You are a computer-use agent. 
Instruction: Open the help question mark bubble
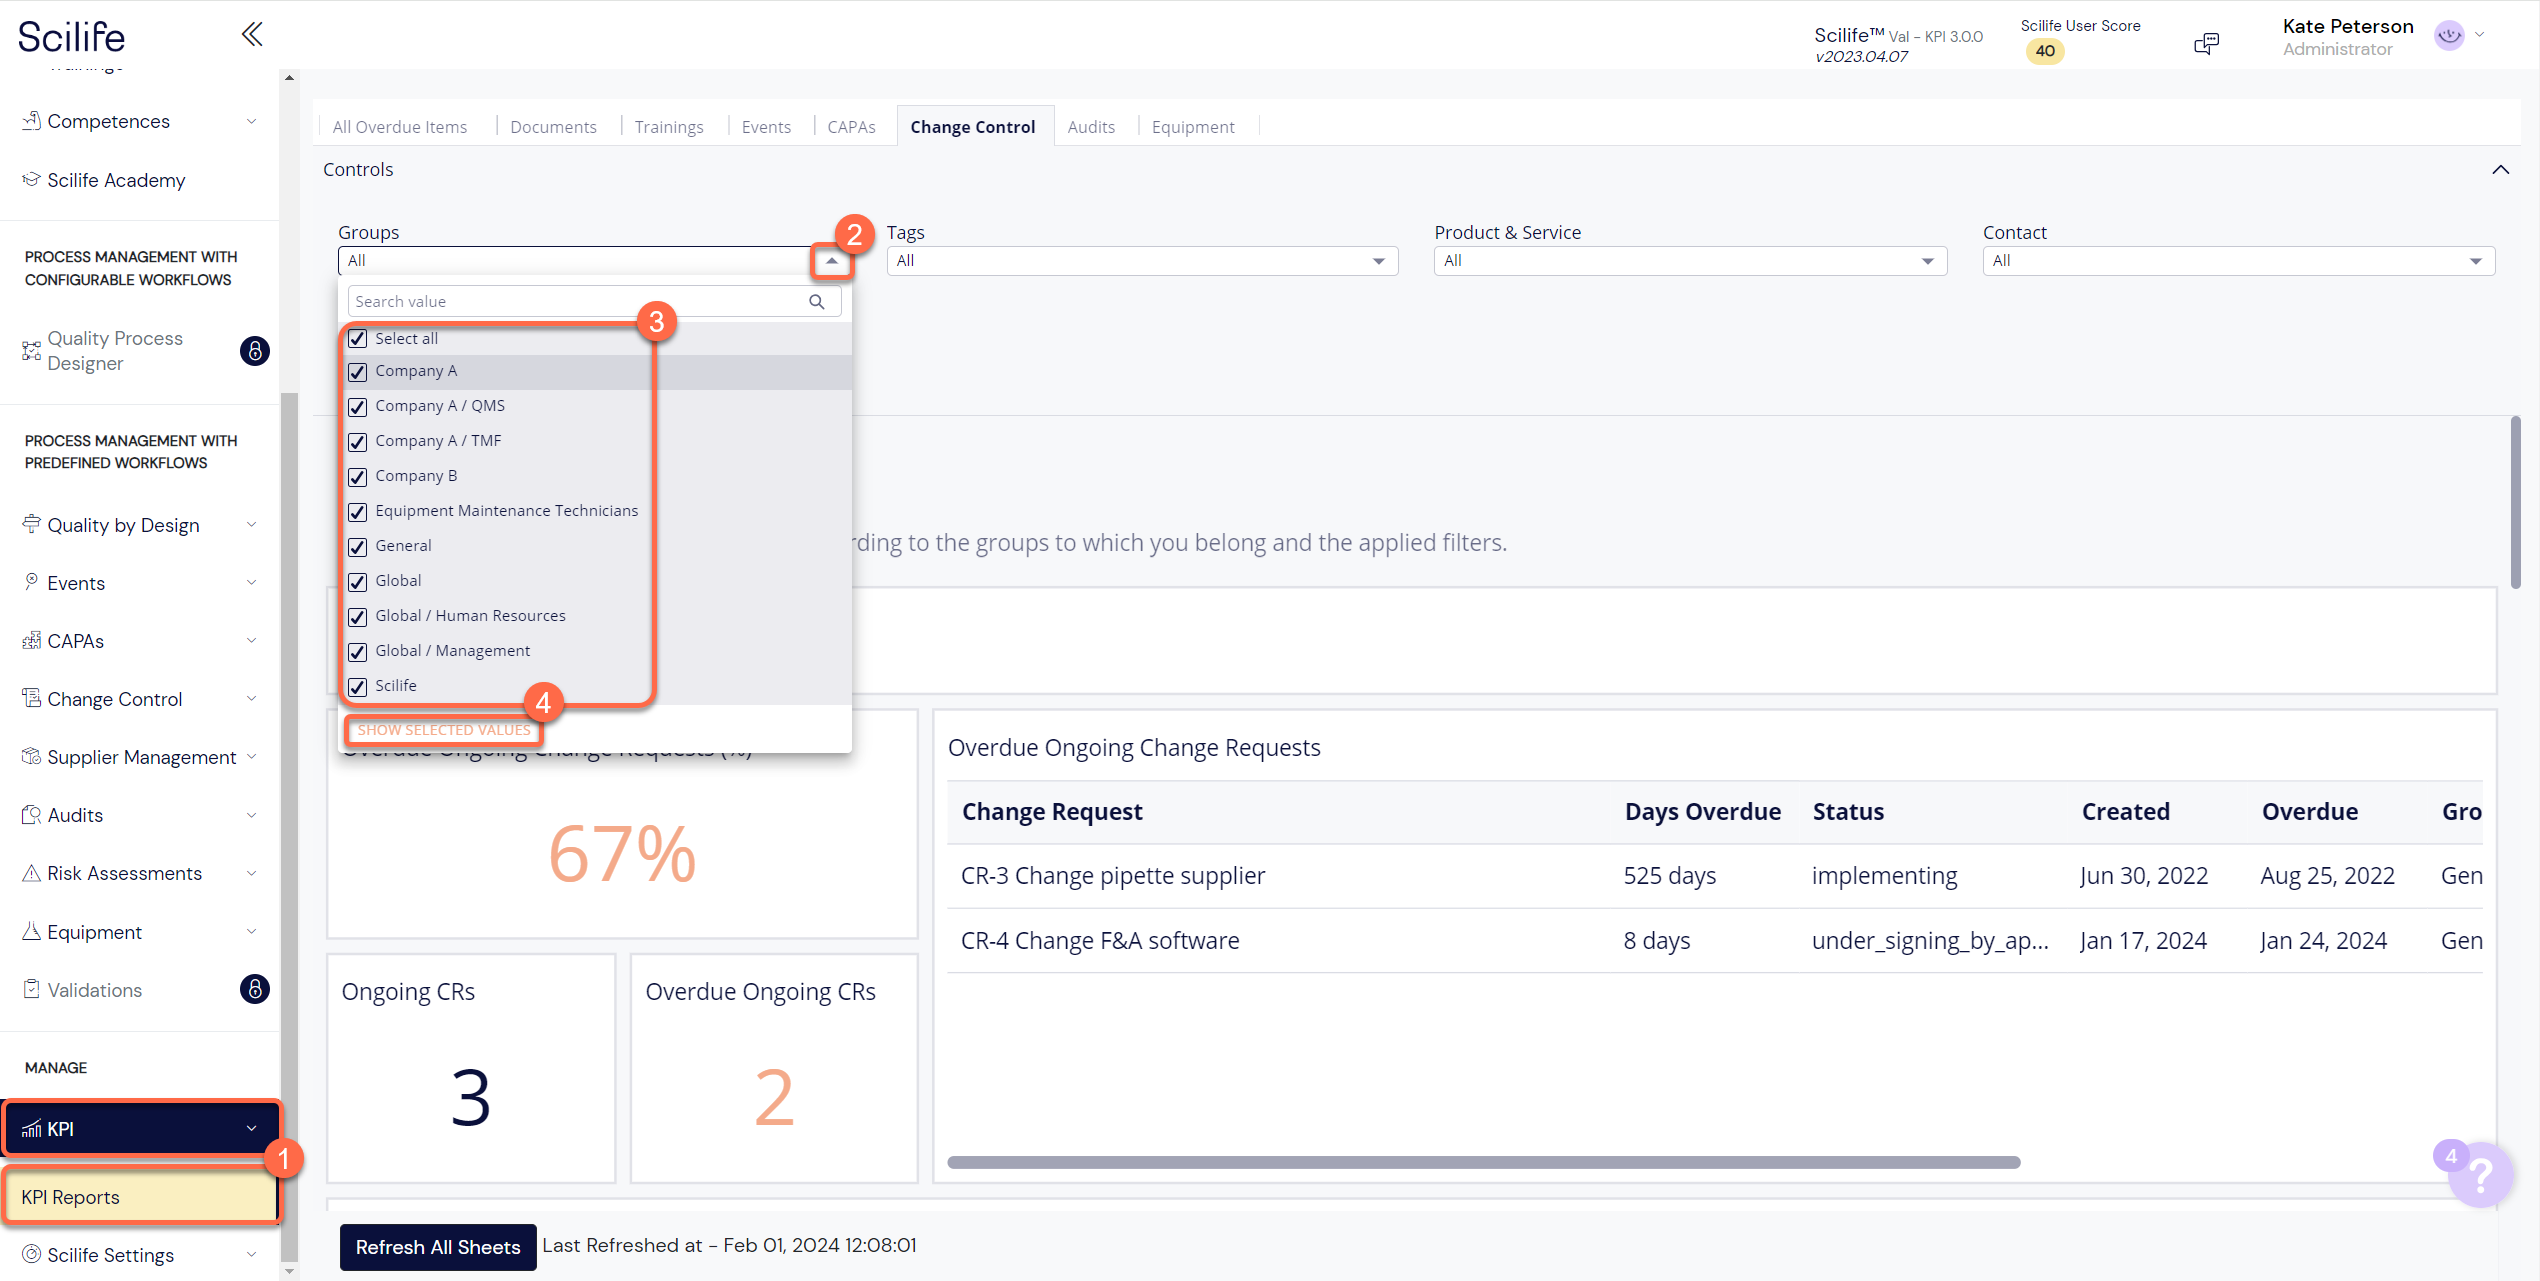pos(2481,1173)
